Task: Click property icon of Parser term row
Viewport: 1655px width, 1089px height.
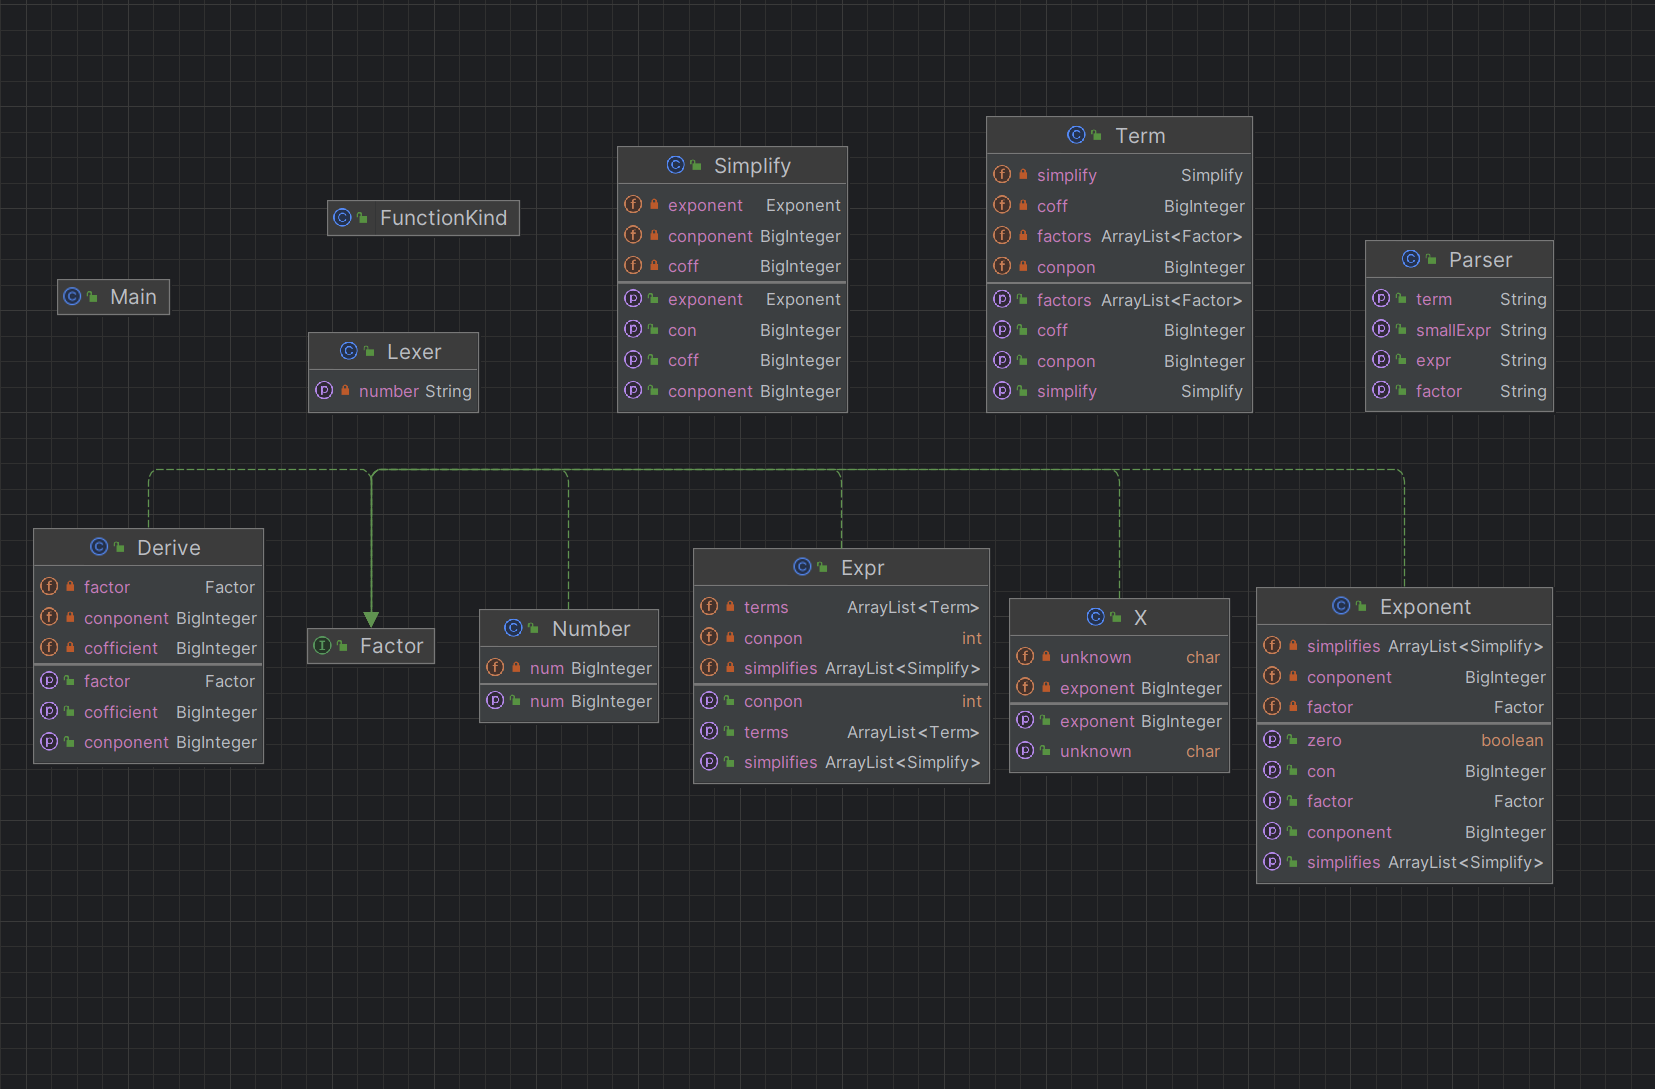Action: (x=1381, y=298)
